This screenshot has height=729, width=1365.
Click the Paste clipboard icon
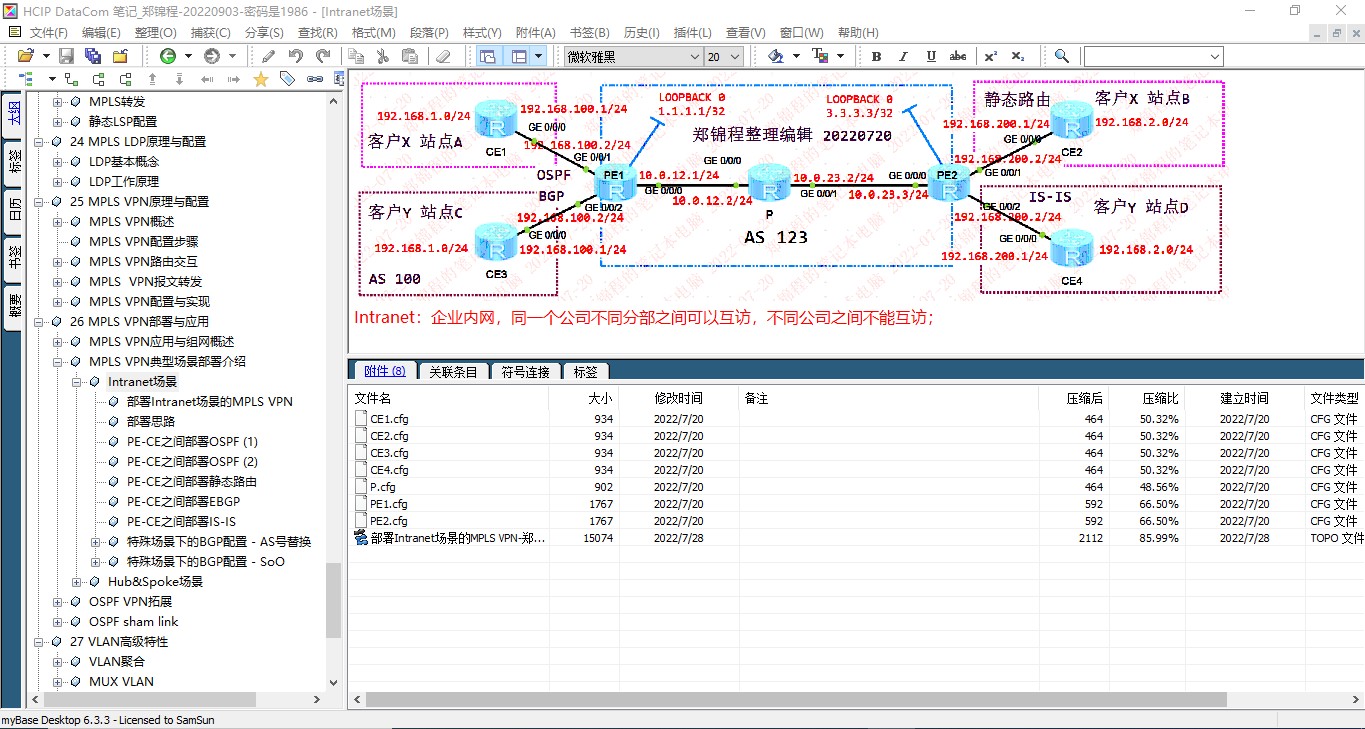(x=410, y=56)
